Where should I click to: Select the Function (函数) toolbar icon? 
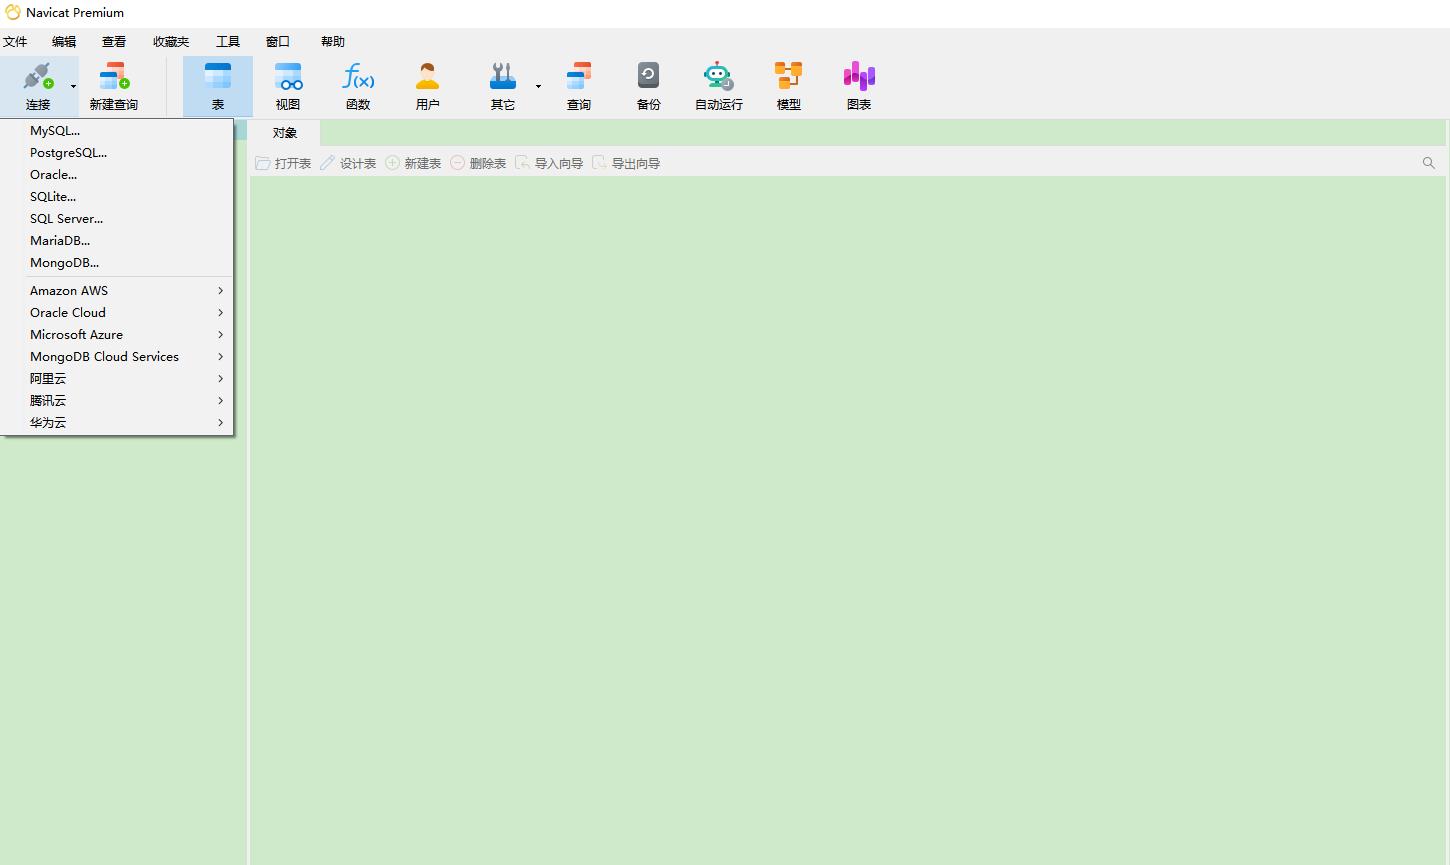point(358,86)
